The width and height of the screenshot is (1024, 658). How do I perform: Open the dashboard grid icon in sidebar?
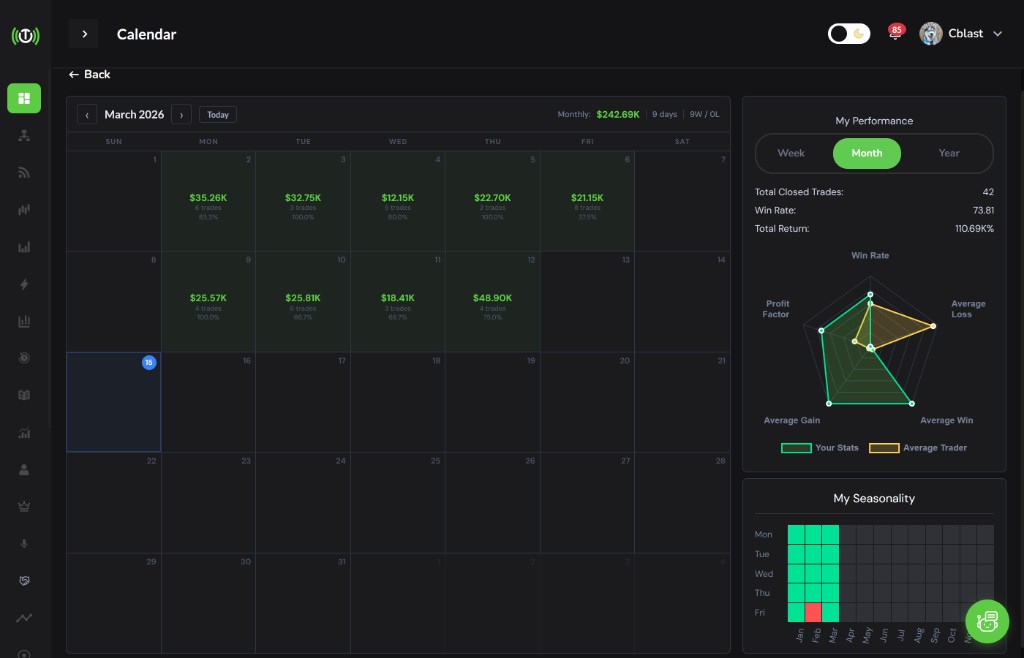point(24,98)
